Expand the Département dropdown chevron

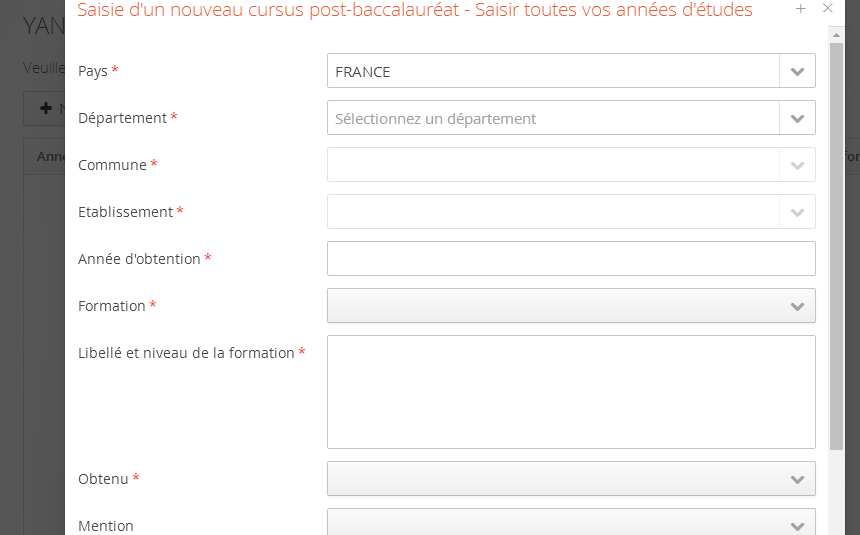[x=797, y=118]
